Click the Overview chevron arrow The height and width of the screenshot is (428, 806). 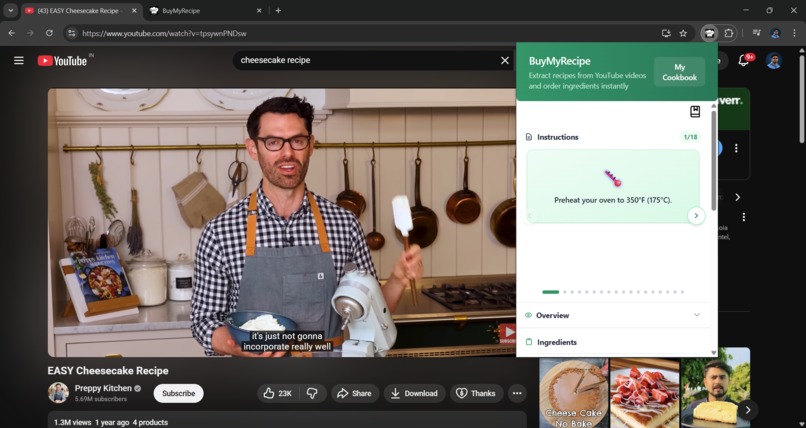(x=697, y=315)
